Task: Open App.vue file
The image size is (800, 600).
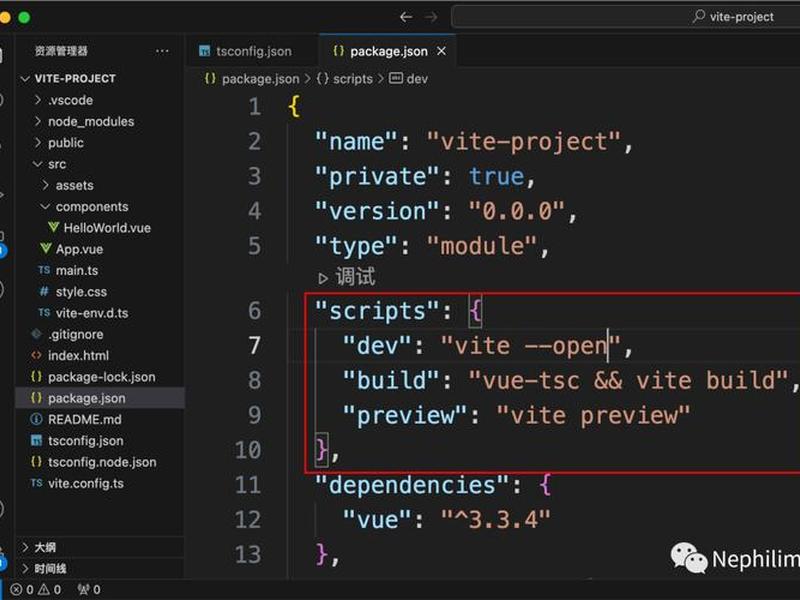Action: [99, 249]
